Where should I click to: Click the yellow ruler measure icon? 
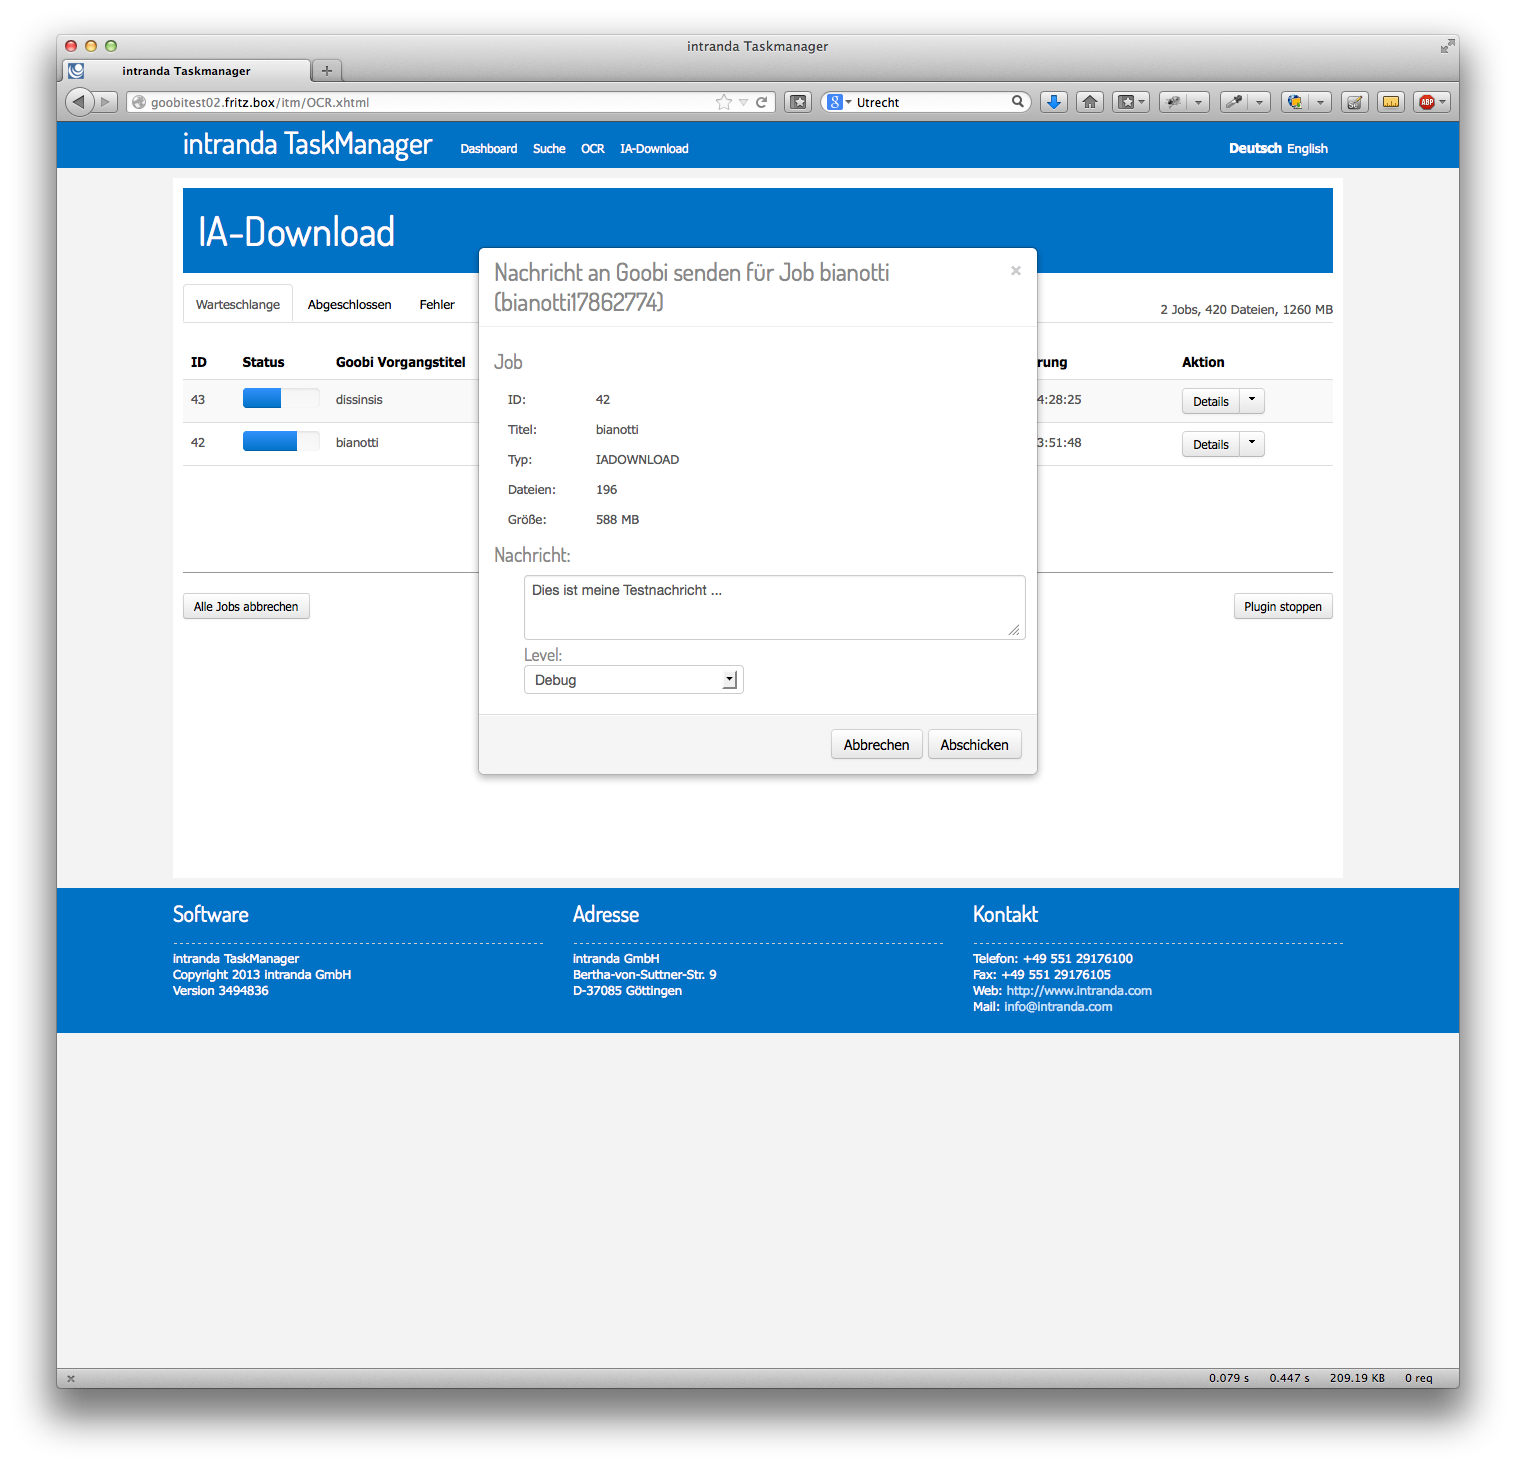(x=1391, y=102)
